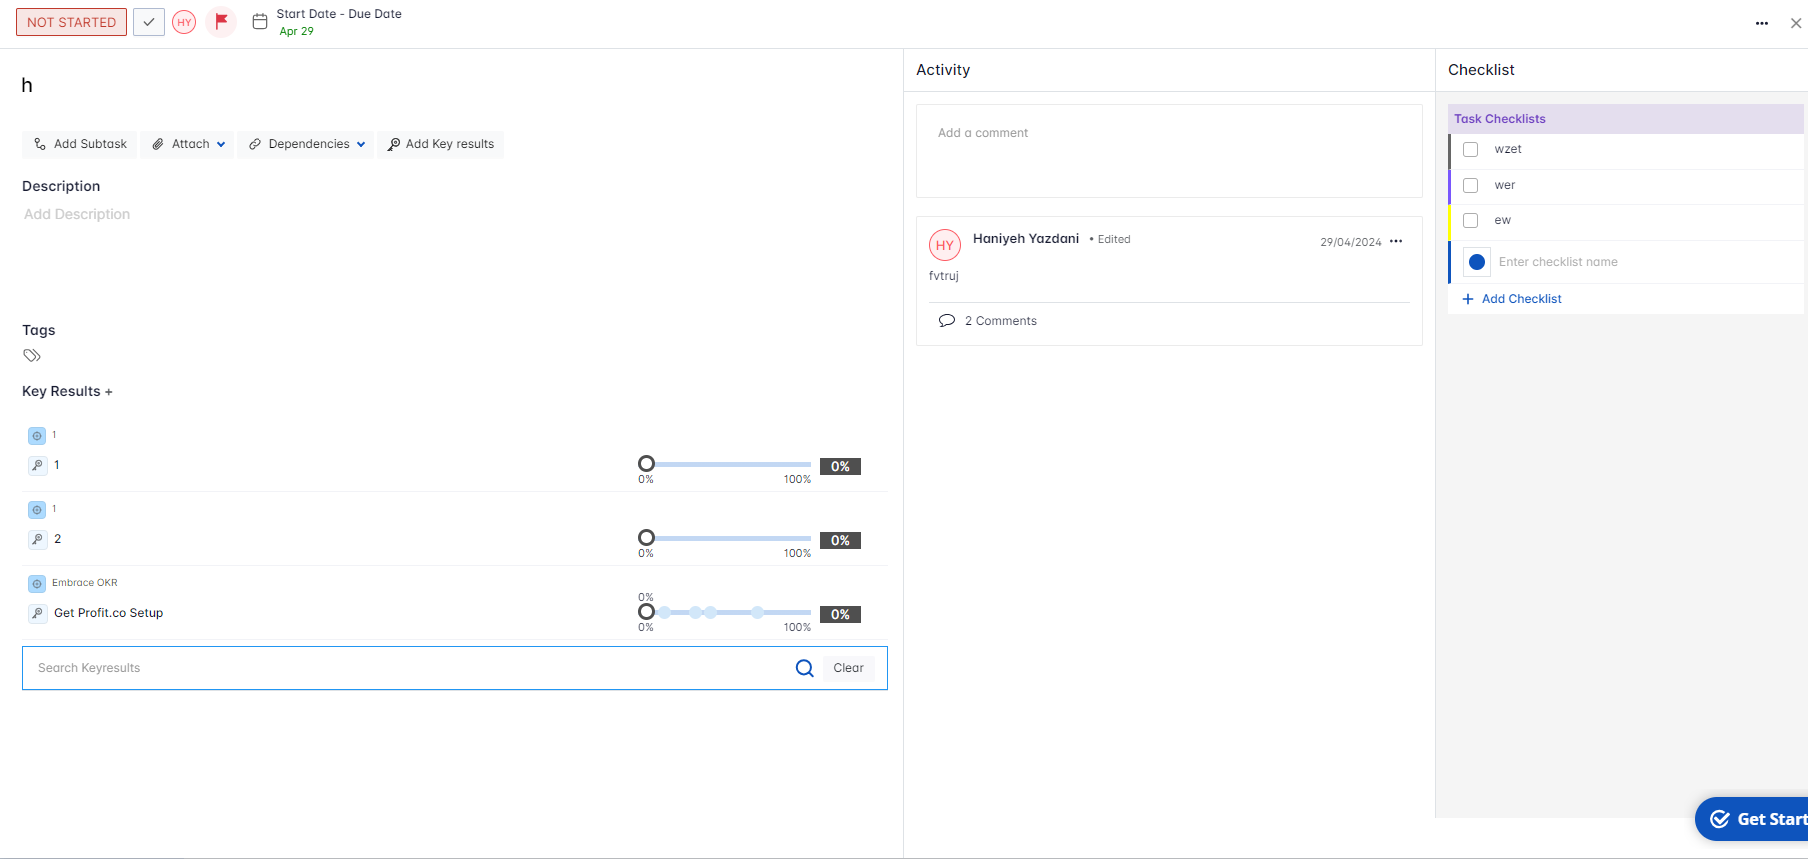Click the progress slider for 'Get Profit.co Setup'
Screen dimensions: 1808x859
pos(729,612)
